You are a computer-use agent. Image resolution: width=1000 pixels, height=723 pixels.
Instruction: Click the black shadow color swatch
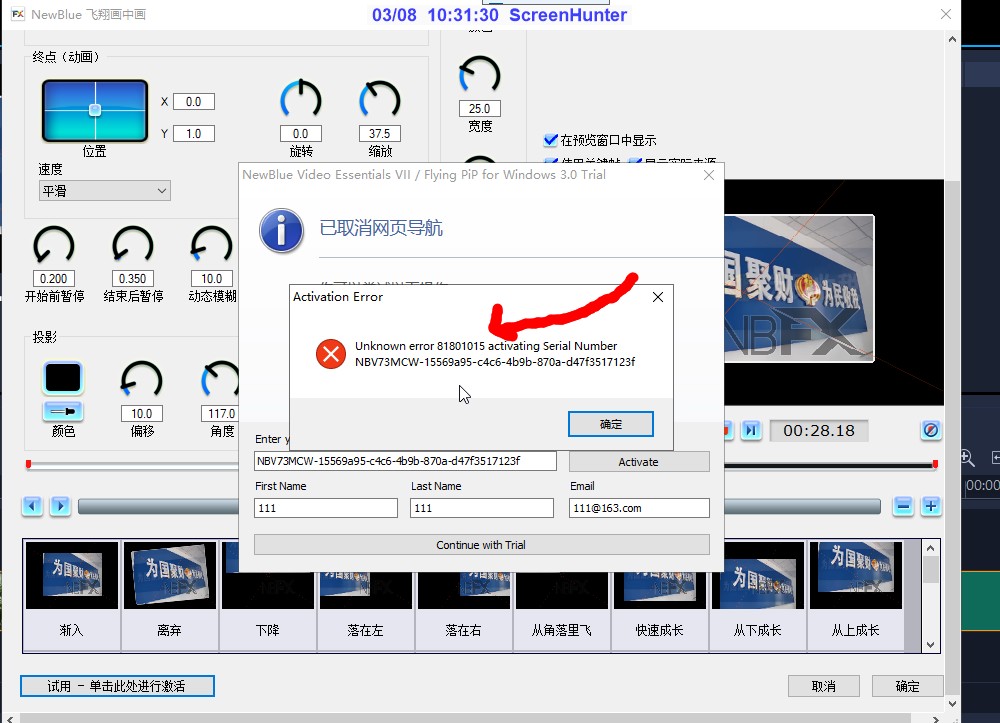click(x=63, y=378)
